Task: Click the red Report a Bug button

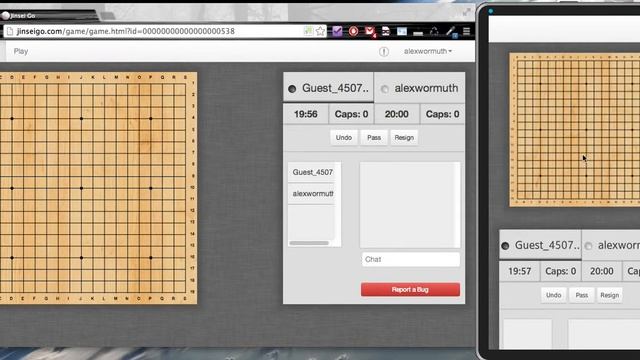Action: pos(410,289)
